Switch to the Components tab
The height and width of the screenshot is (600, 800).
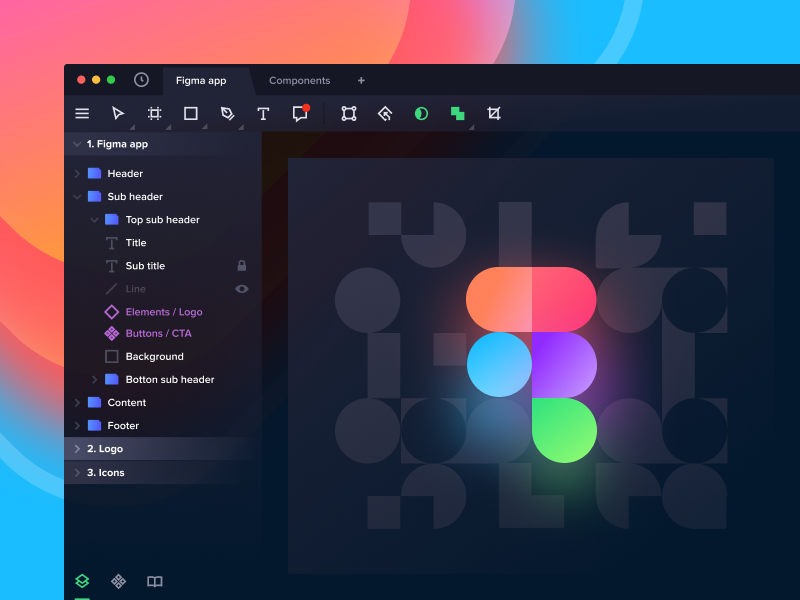click(300, 80)
